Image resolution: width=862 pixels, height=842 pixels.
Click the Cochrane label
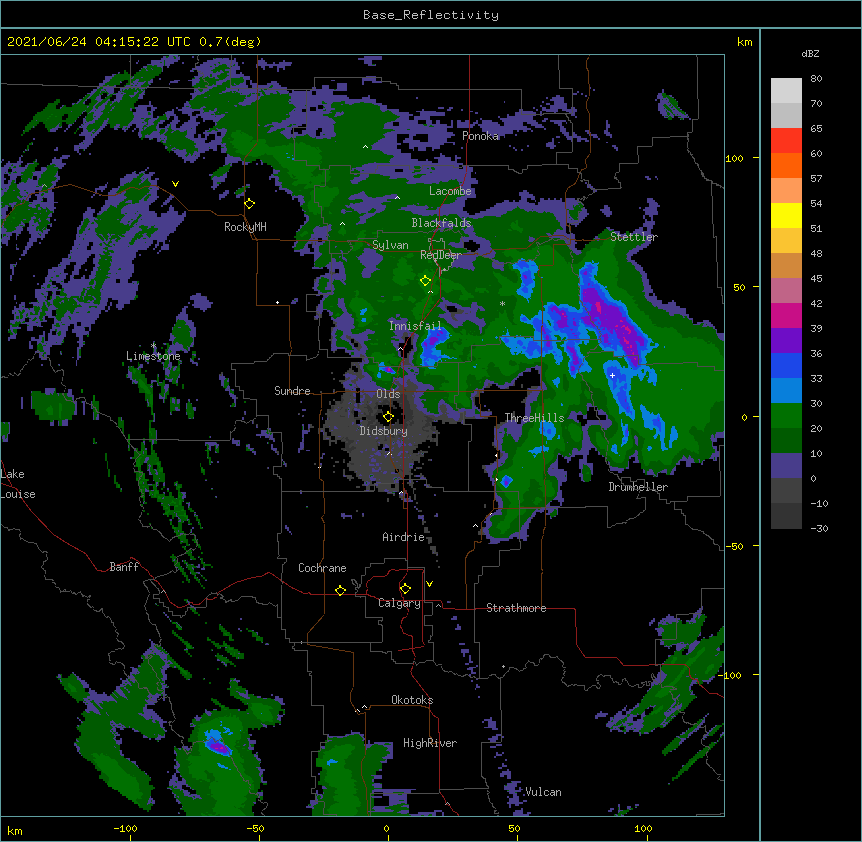pos(322,568)
